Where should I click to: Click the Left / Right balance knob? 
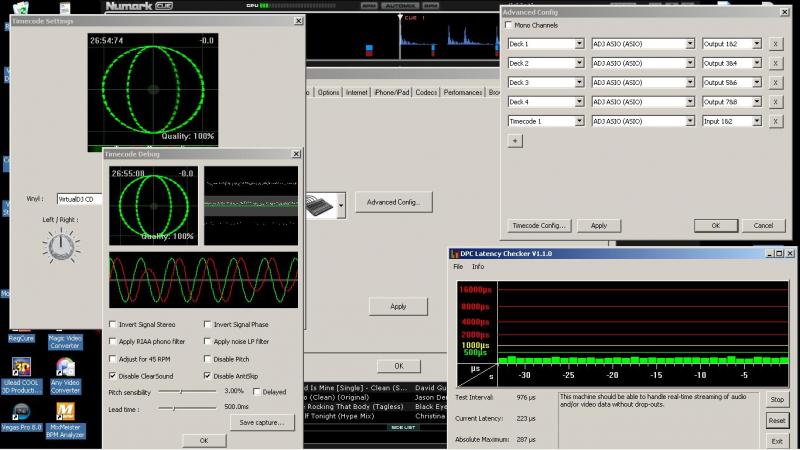[x=61, y=244]
